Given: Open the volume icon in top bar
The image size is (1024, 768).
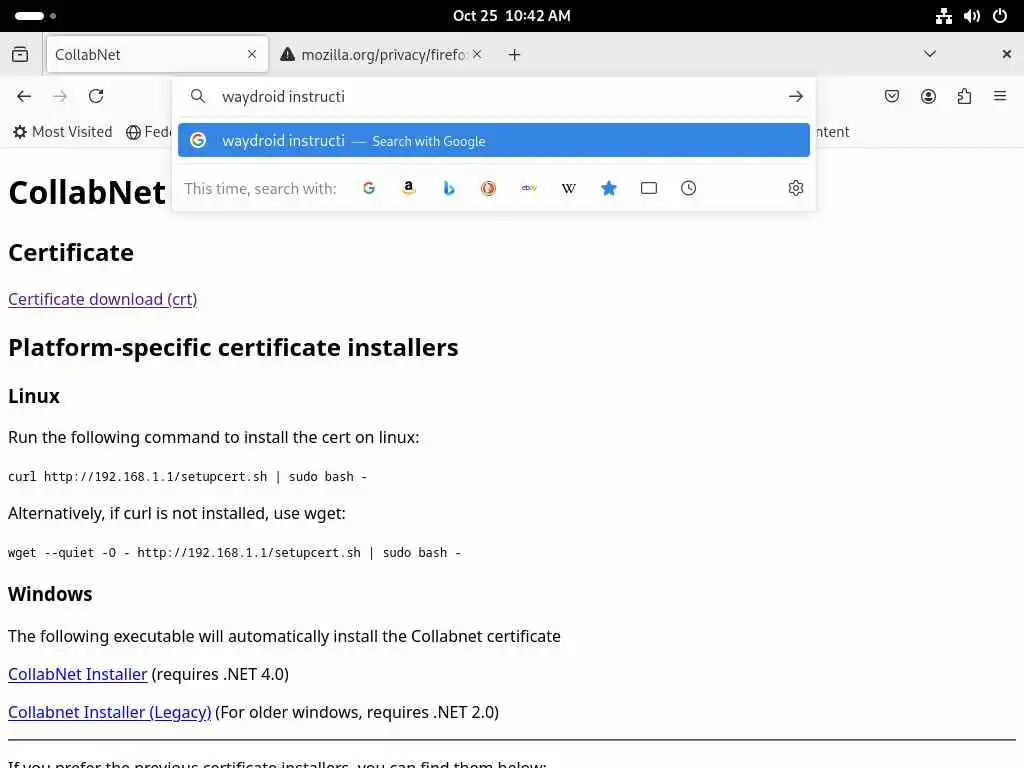Looking at the screenshot, I should [972, 16].
